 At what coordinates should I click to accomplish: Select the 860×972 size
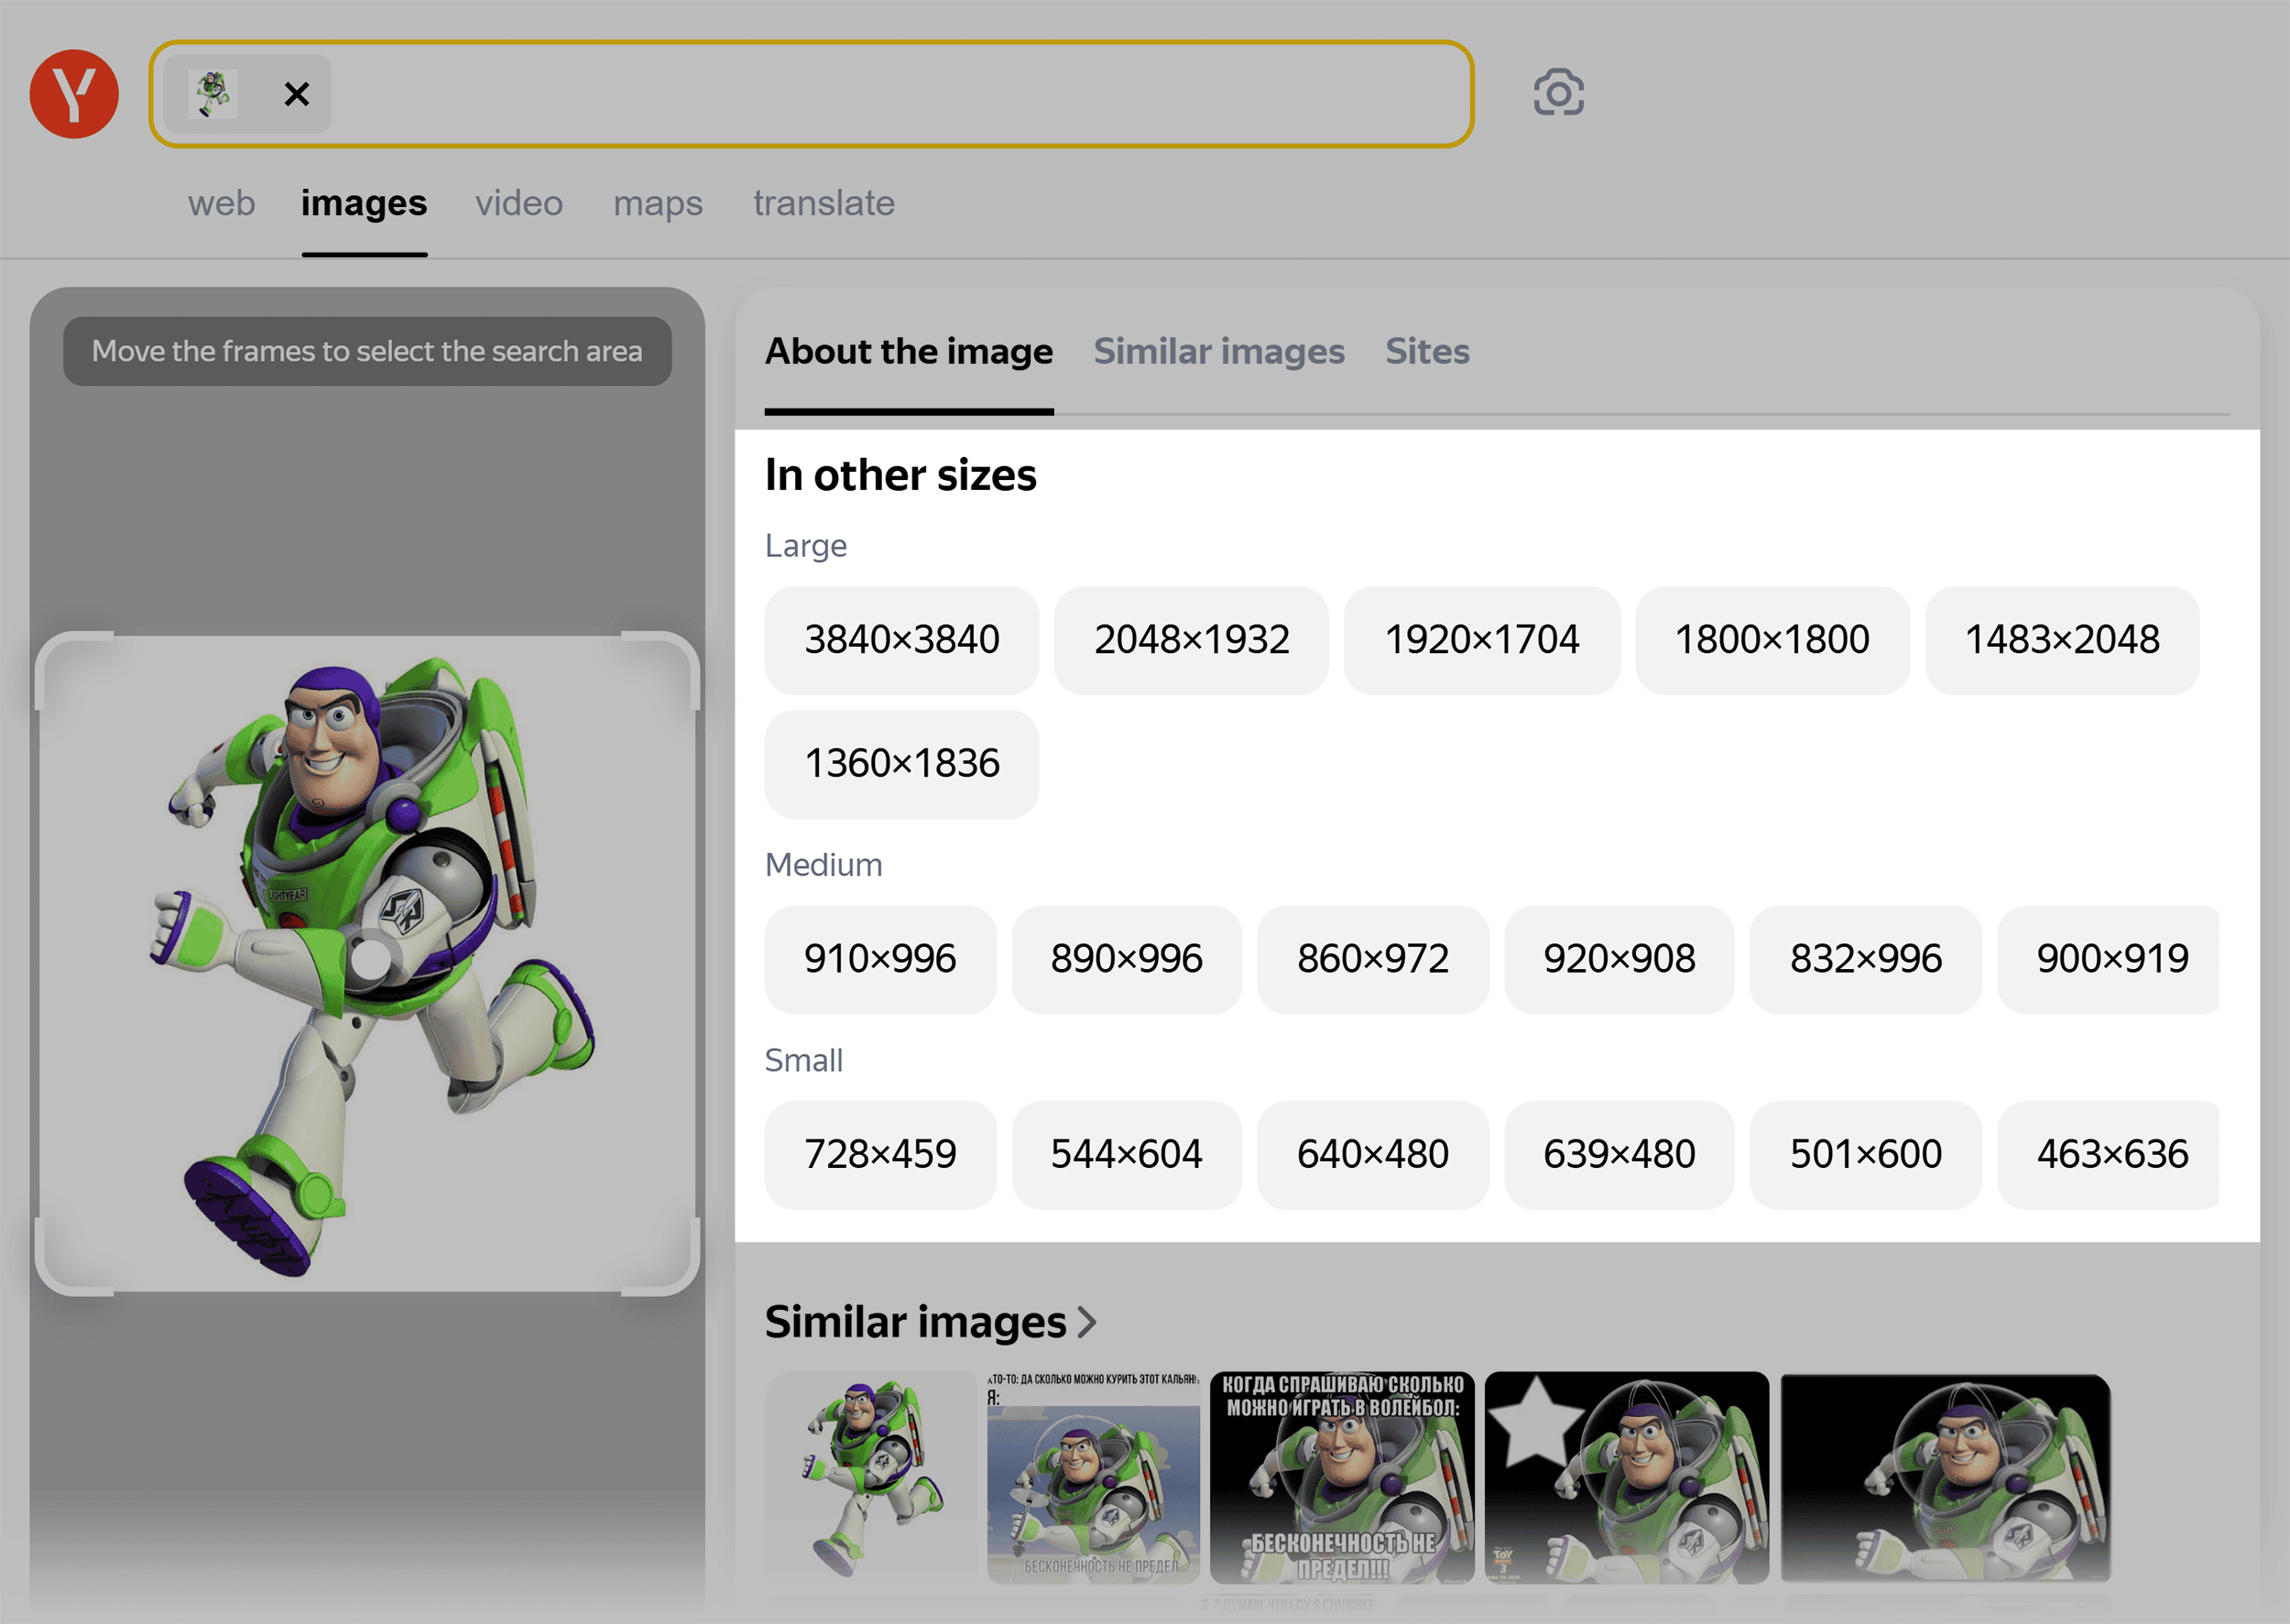pyautogui.click(x=1373, y=959)
